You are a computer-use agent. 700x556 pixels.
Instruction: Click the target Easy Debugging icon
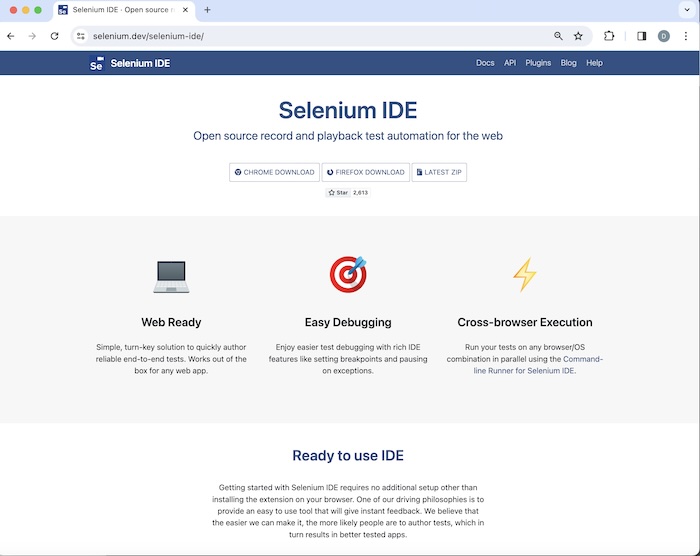point(348,274)
